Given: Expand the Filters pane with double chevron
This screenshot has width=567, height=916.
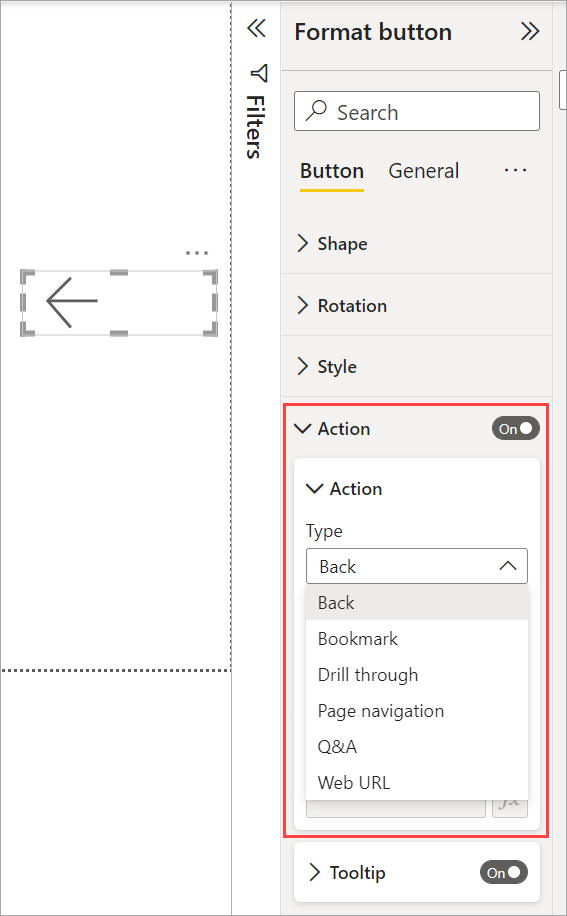Looking at the screenshot, I should (256, 27).
